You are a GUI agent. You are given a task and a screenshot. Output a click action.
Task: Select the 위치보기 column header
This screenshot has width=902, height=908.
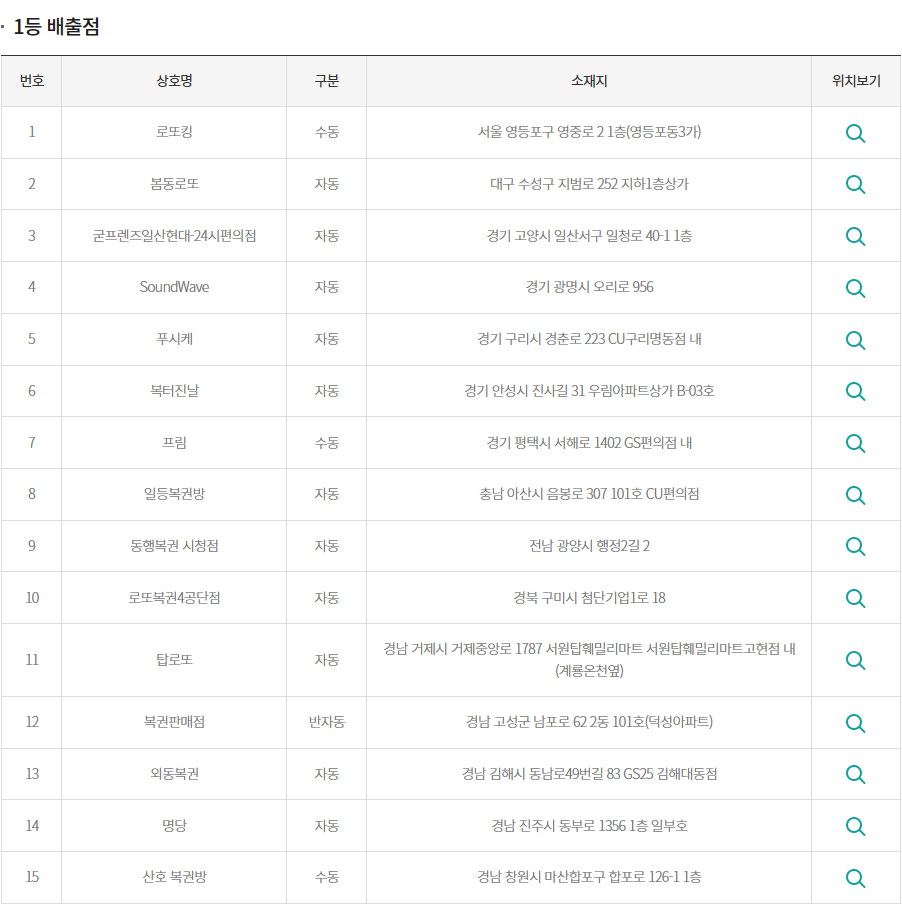[x=856, y=81]
